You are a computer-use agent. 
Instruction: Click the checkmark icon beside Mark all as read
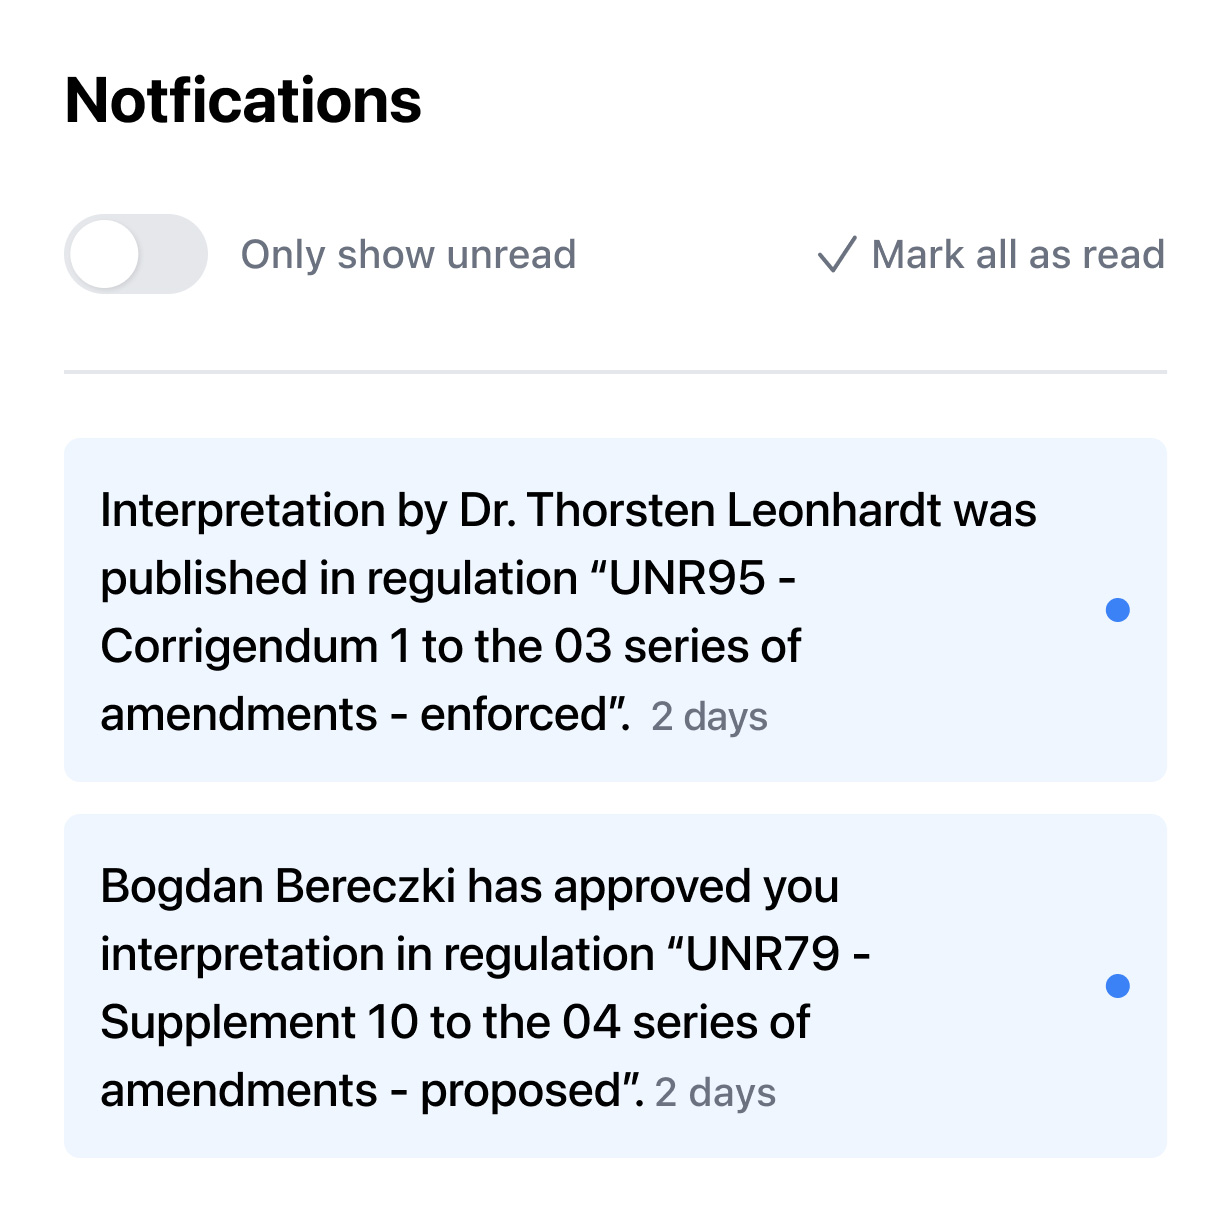tap(836, 255)
